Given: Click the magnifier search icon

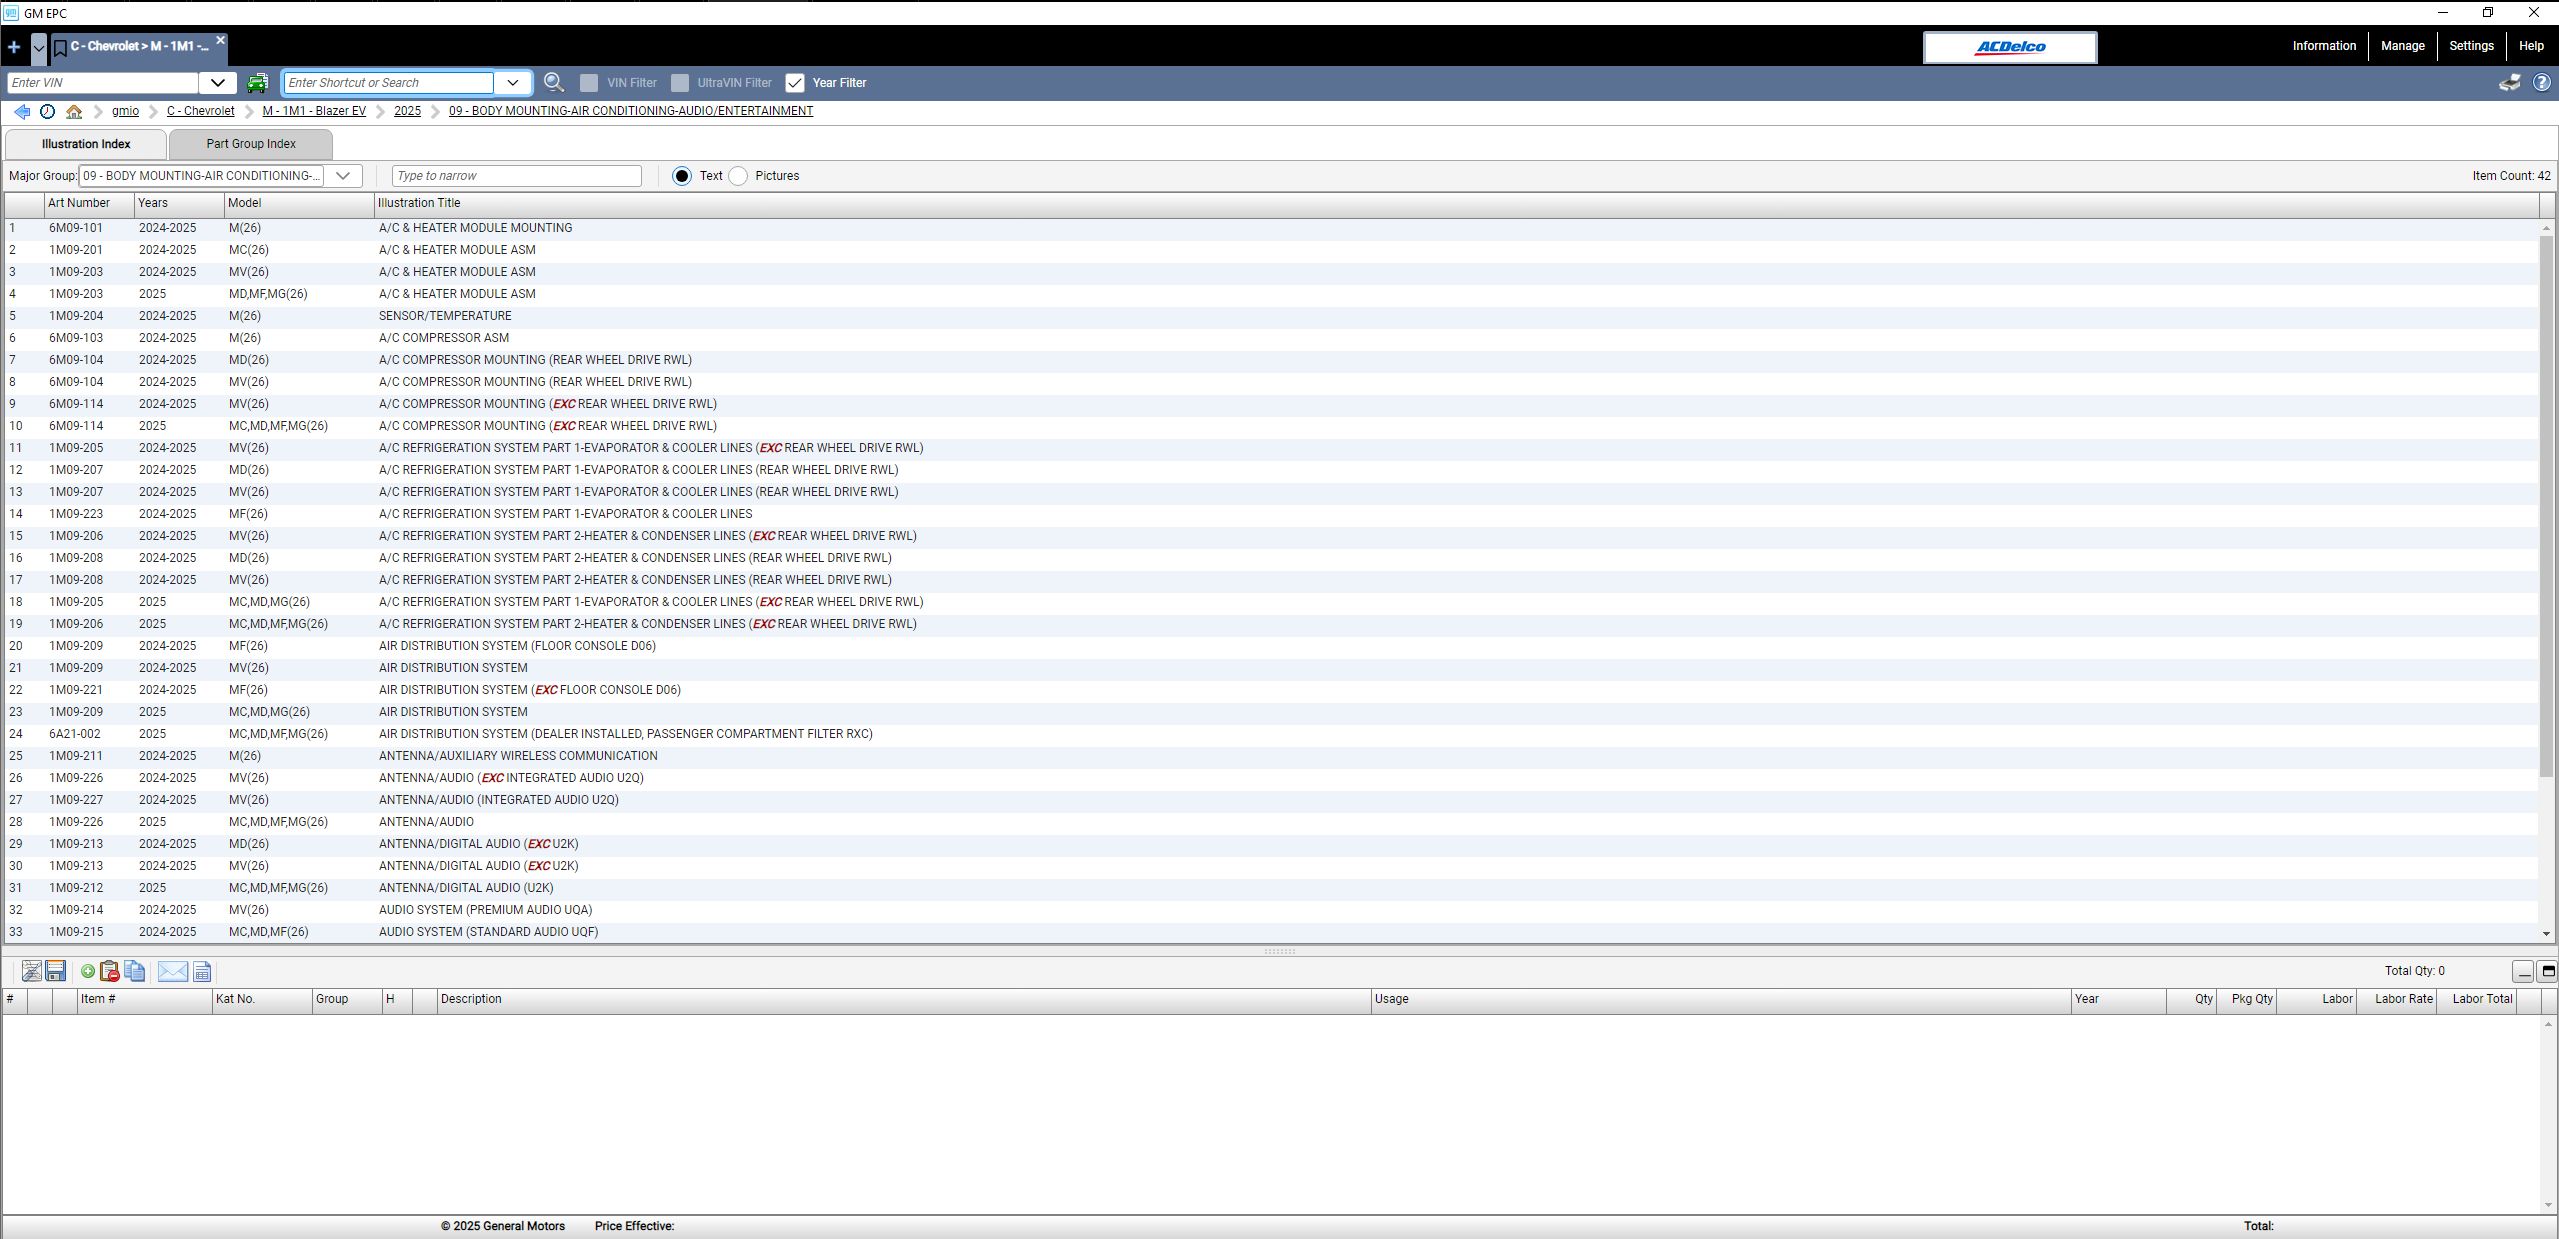Looking at the screenshot, I should 554,83.
